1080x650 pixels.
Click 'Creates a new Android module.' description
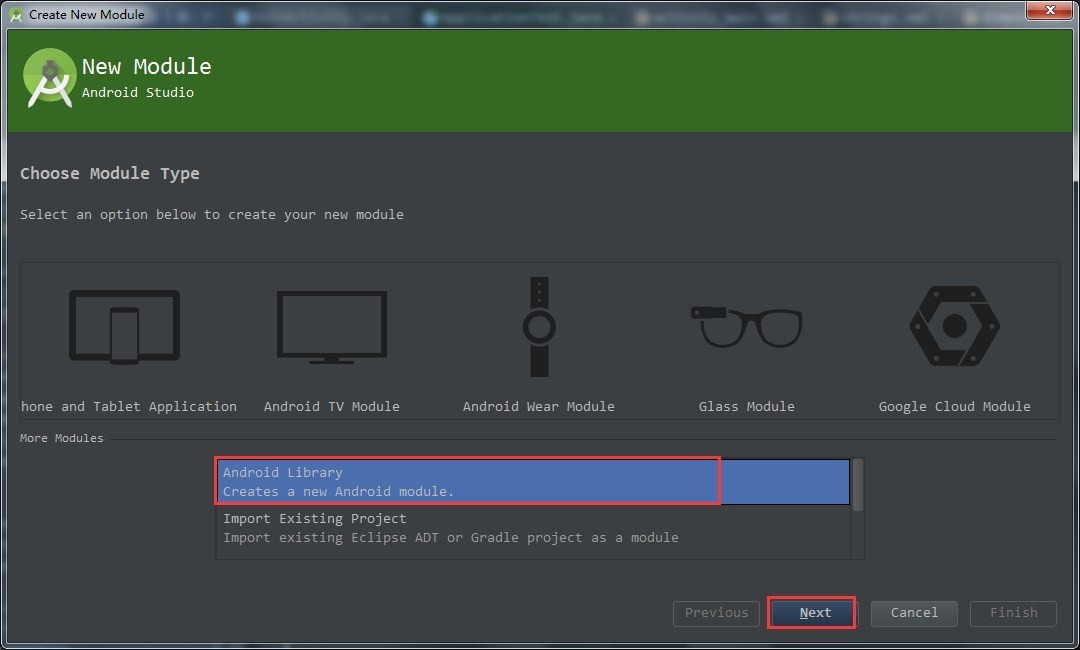(338, 492)
